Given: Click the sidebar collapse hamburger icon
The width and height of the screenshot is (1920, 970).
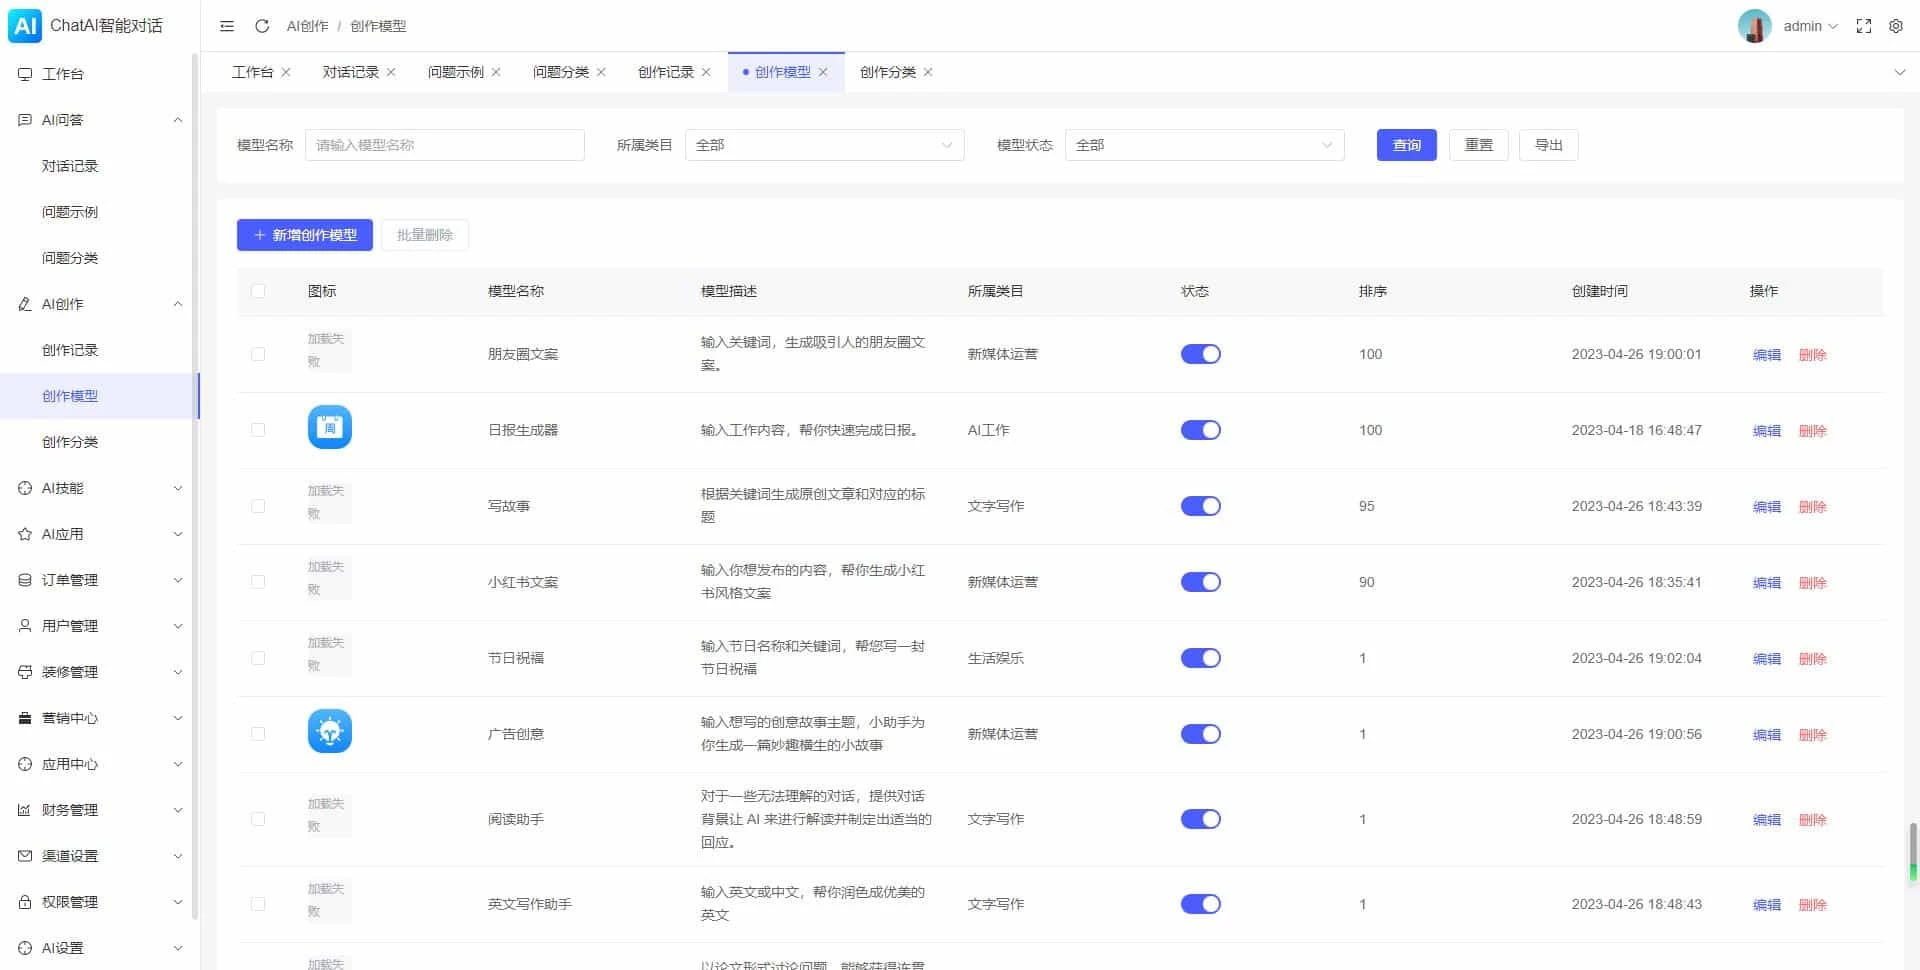Looking at the screenshot, I should tap(227, 26).
